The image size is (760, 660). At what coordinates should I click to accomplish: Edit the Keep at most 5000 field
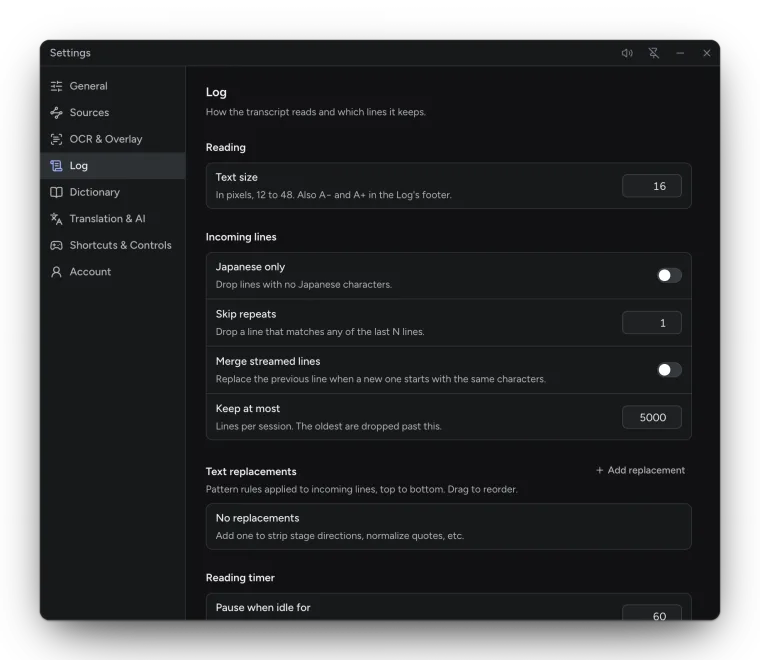click(x=651, y=417)
